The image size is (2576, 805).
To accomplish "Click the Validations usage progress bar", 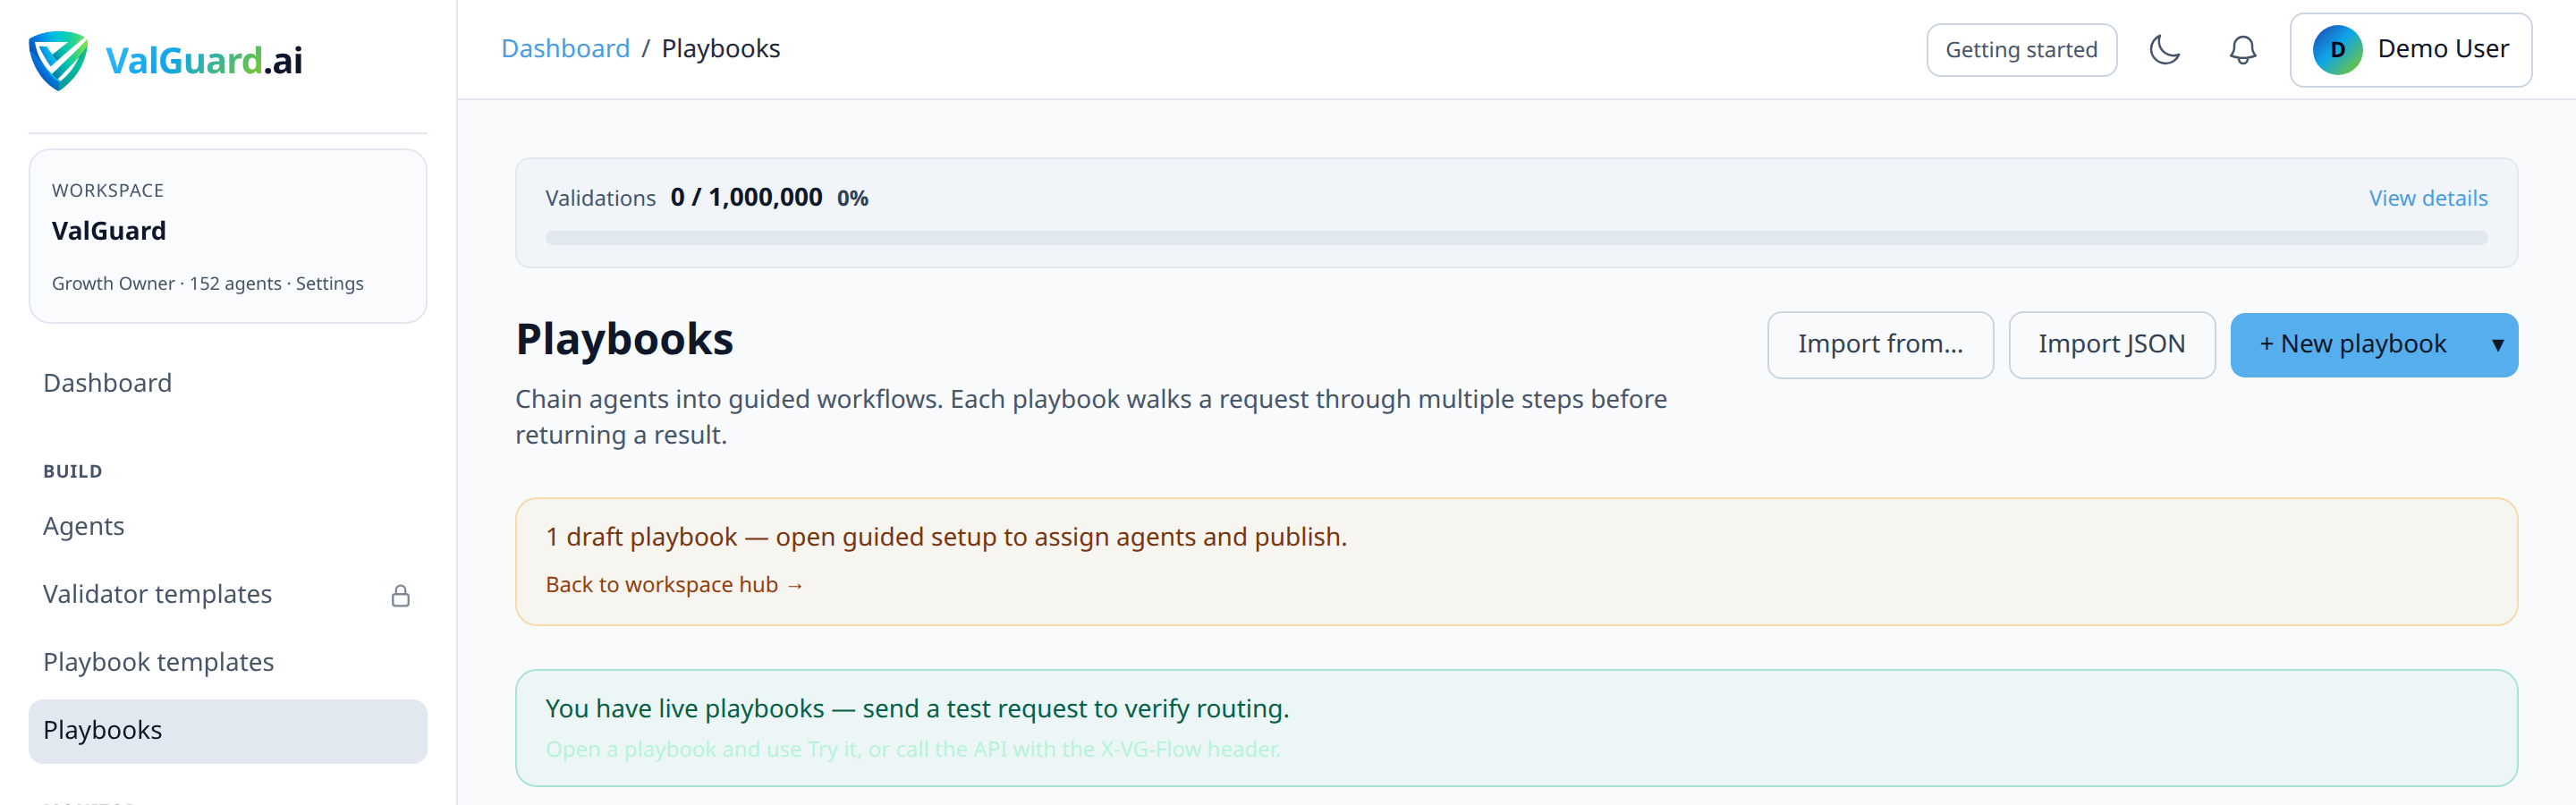I will 1516,238.
